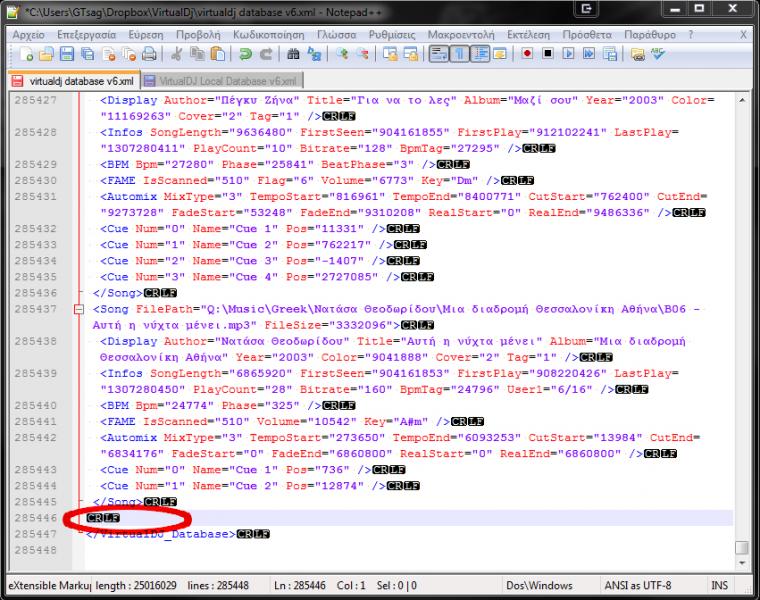Click the Replace icon
This screenshot has height=600, width=760.
[x=314, y=54]
